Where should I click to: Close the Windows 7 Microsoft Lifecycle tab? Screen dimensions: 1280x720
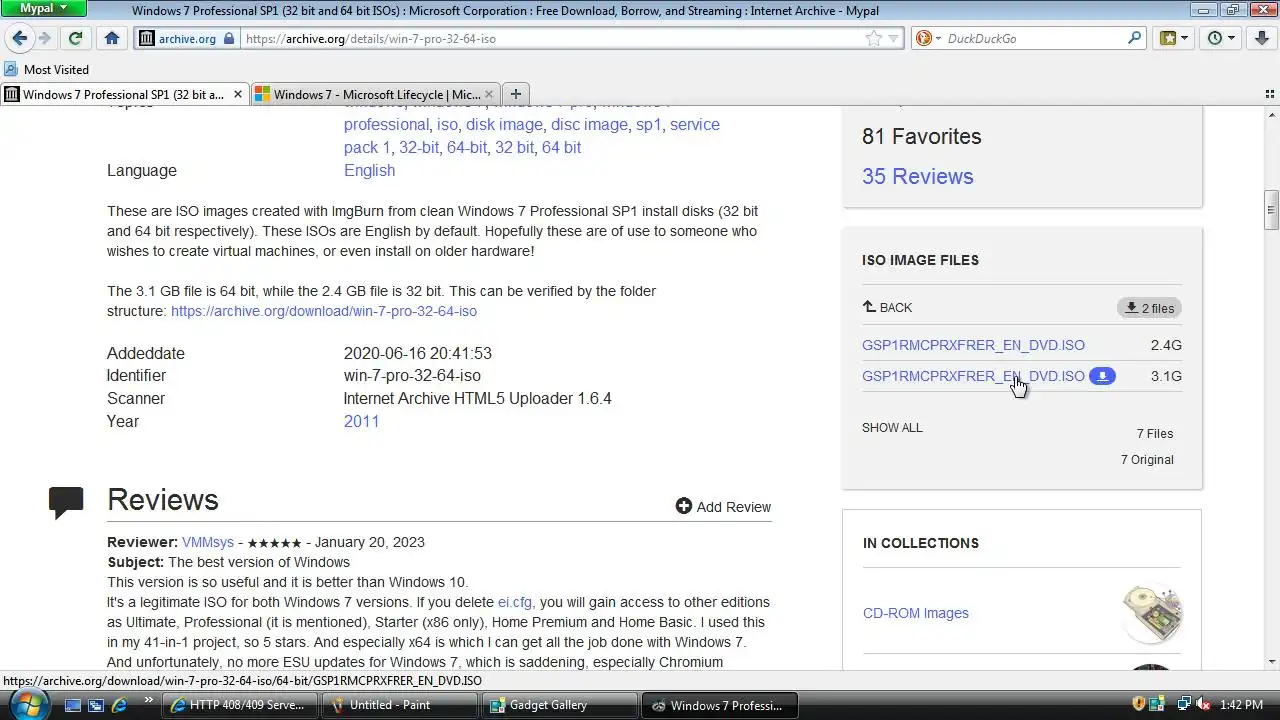489,94
